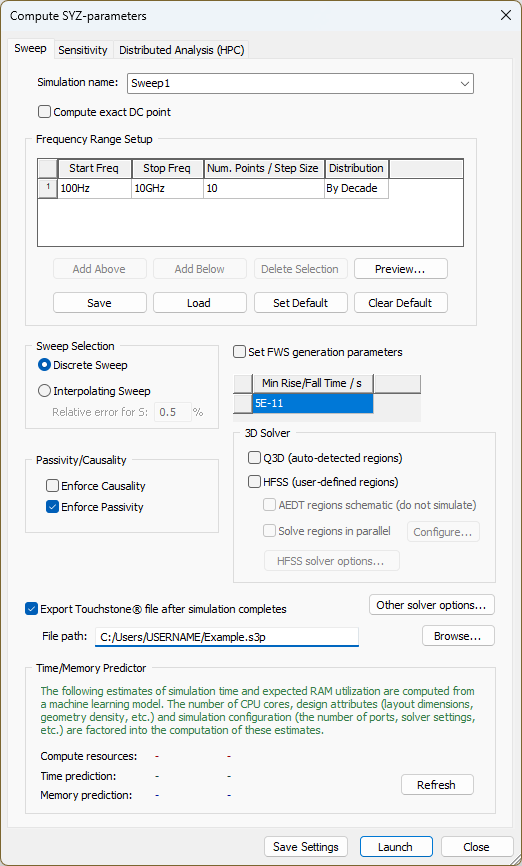Select the Stop Freq cell 10GHz
This screenshot has width=522, height=866.
tap(167, 188)
